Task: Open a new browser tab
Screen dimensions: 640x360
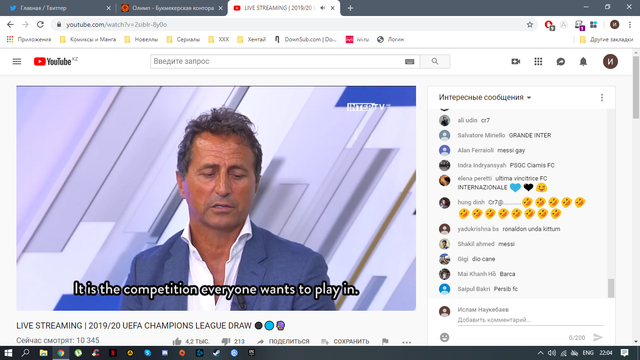Action: [x=350, y=8]
